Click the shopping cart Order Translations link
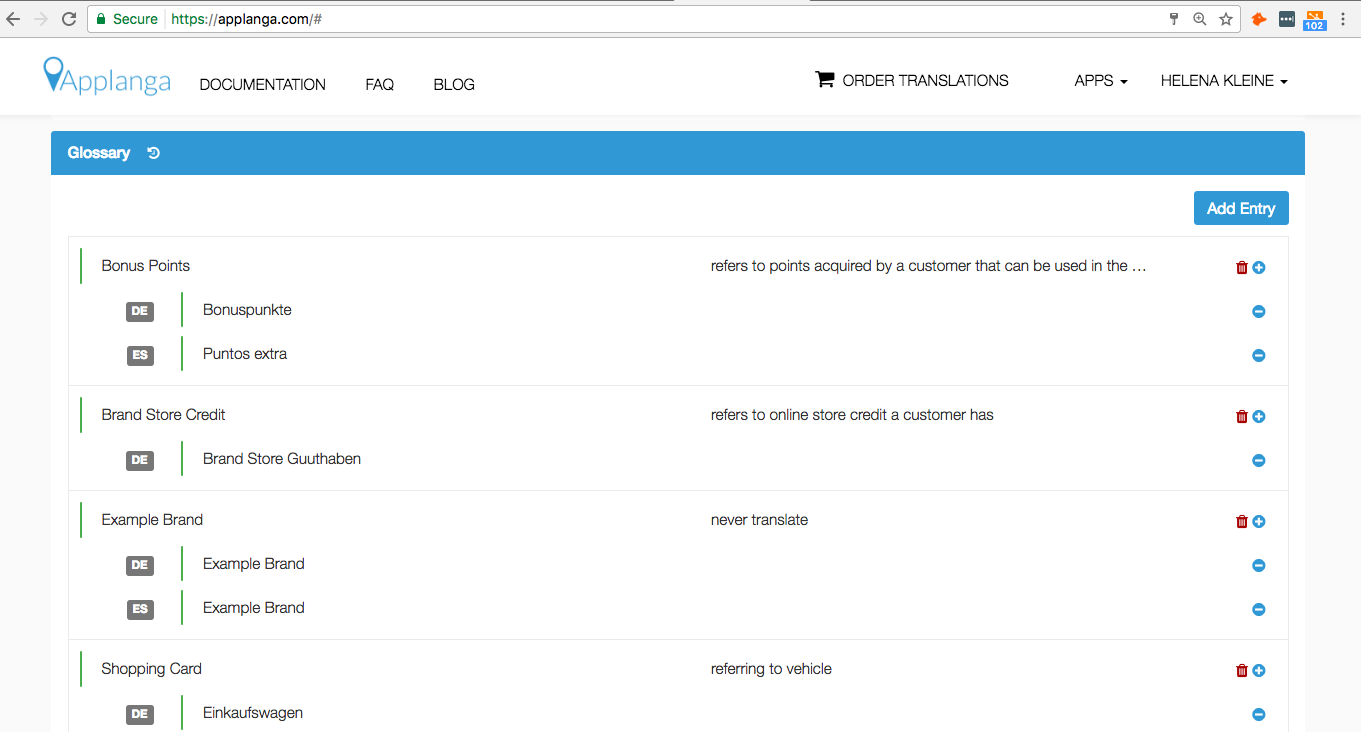 pos(912,81)
